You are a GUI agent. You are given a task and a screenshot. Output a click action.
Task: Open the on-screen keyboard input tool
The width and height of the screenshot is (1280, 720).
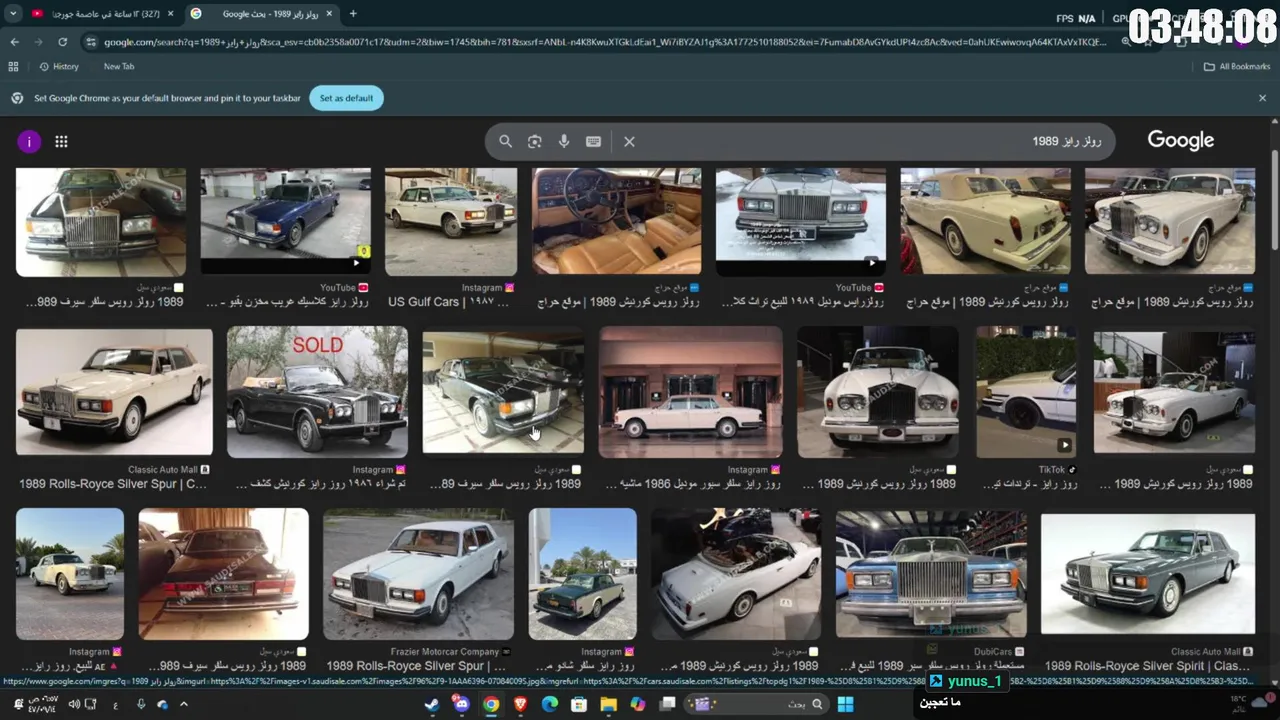click(x=593, y=142)
